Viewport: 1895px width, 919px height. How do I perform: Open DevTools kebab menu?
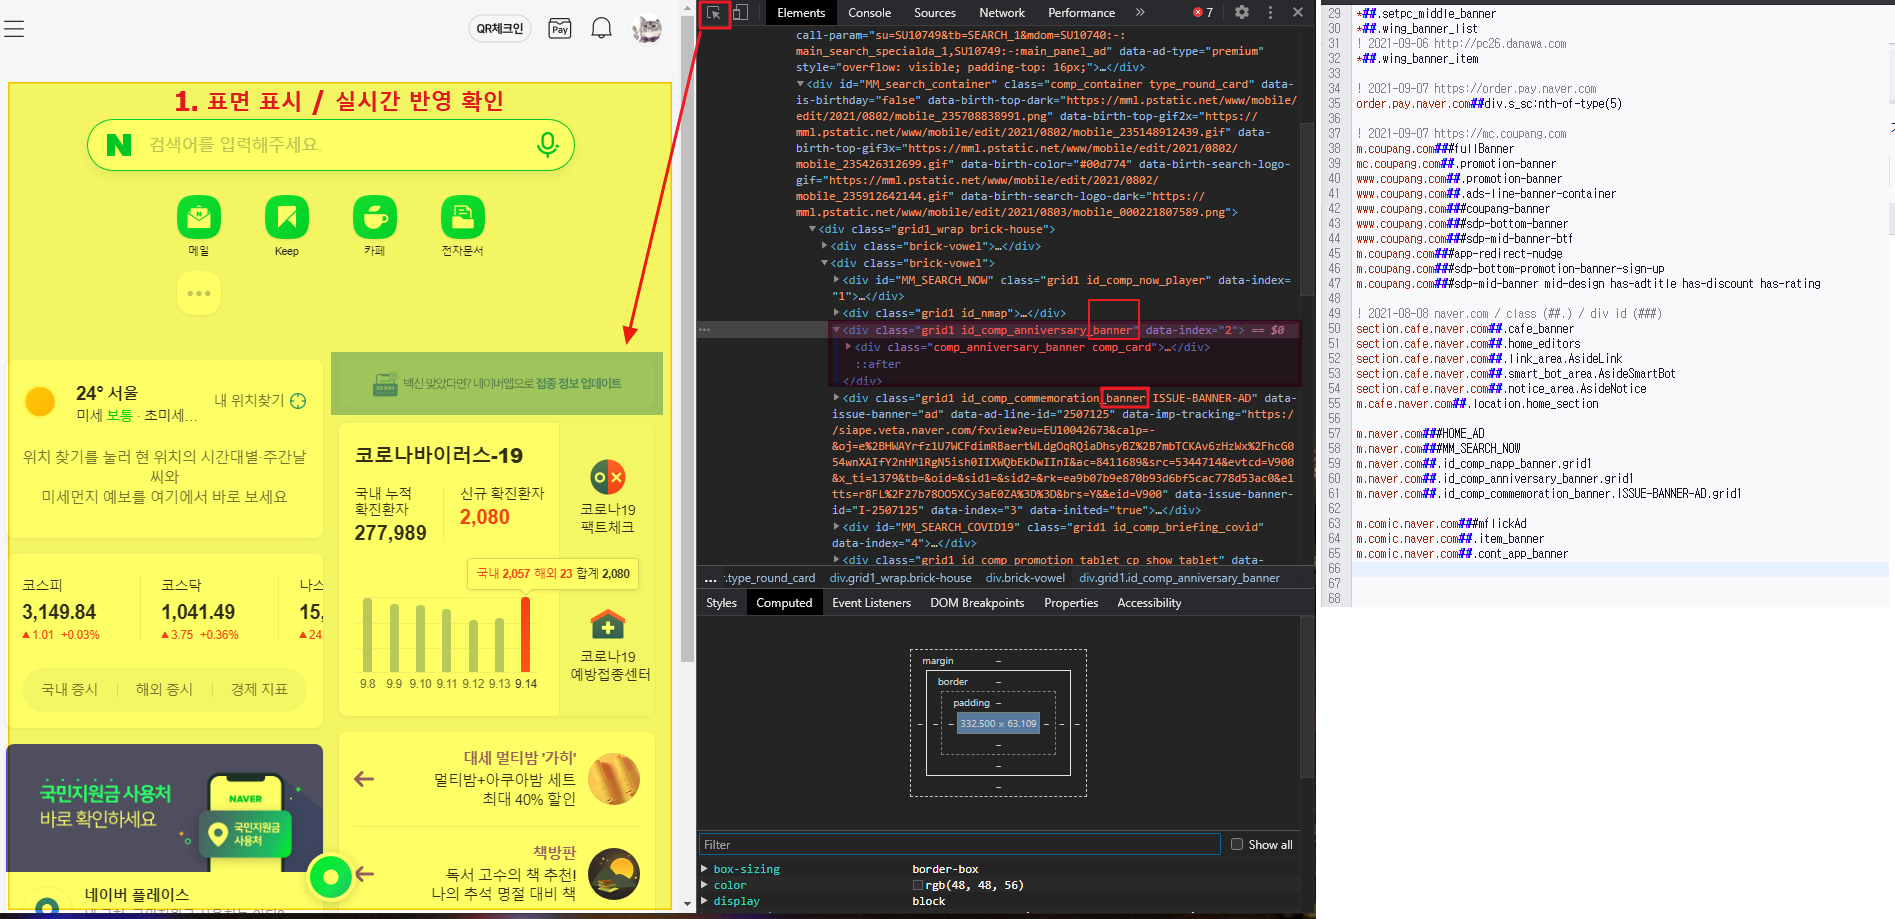1270,13
